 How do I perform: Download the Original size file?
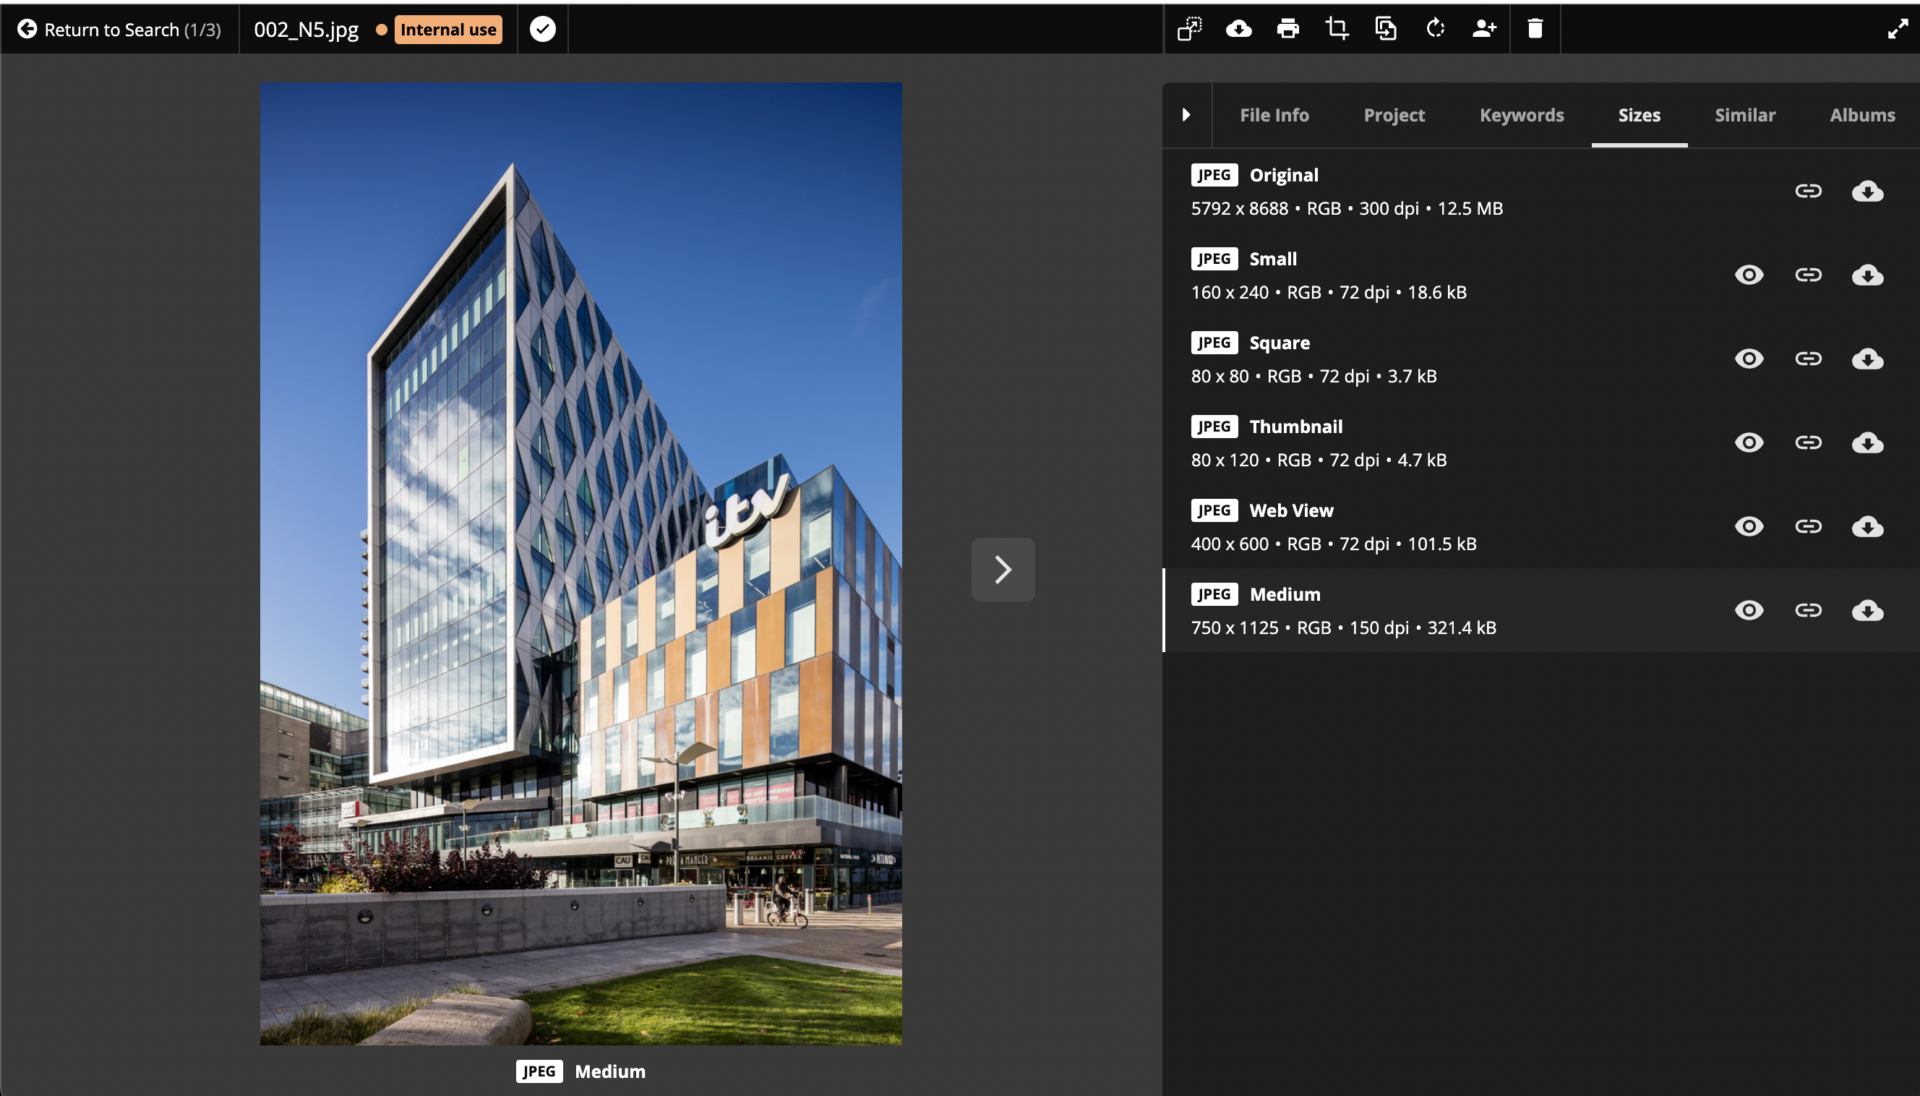tap(1867, 191)
